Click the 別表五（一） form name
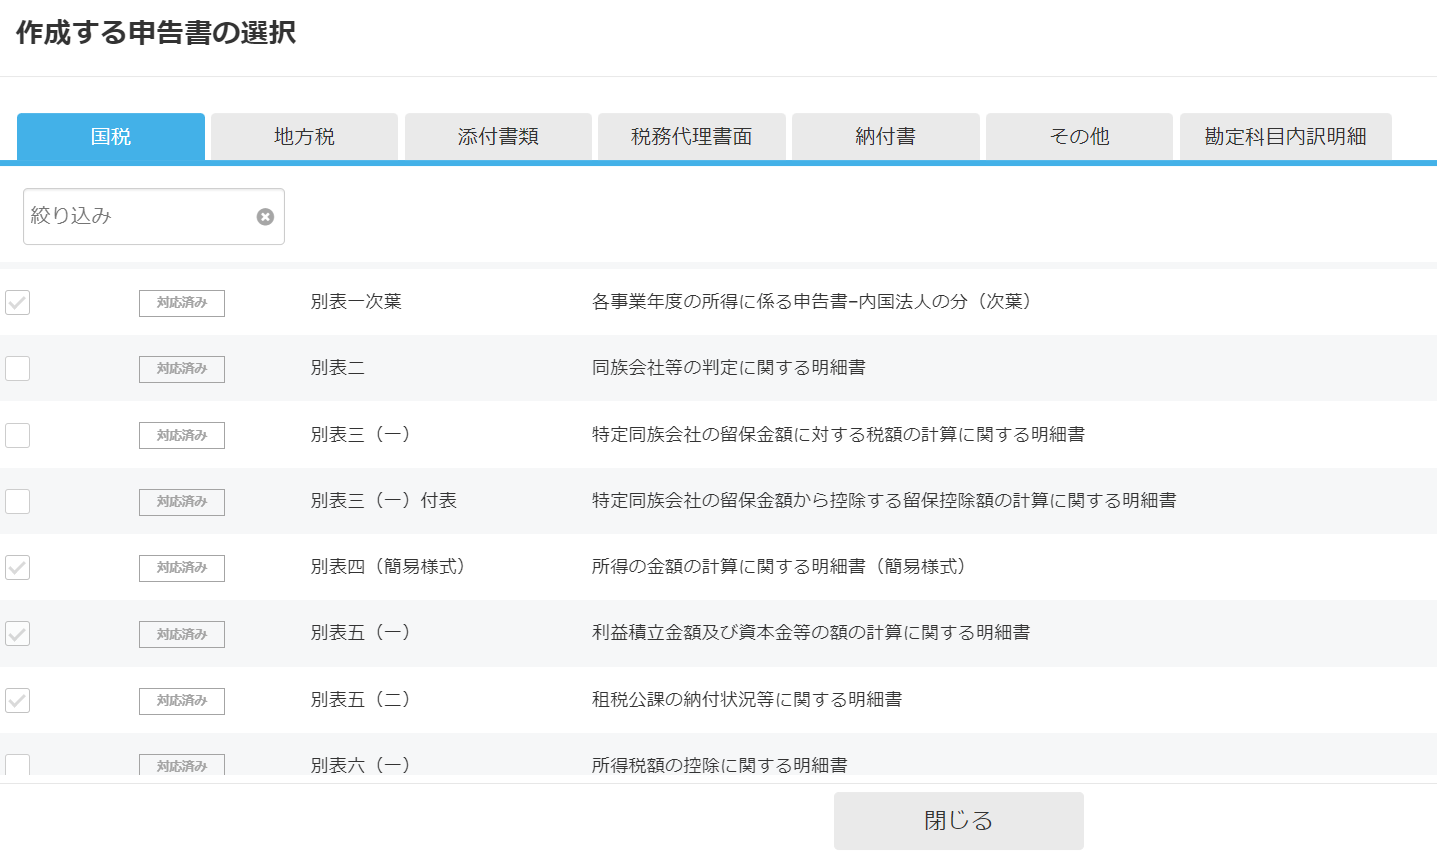 coord(361,633)
